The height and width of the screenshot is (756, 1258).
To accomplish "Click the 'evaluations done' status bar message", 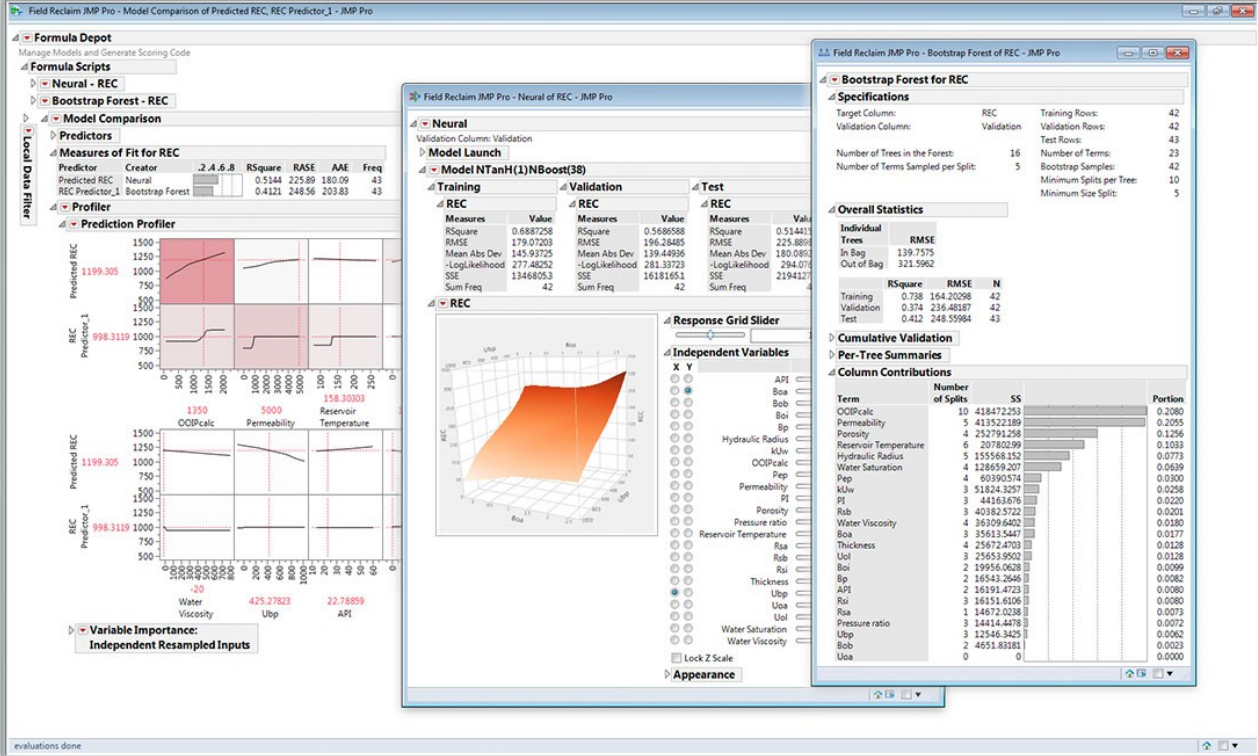I will (x=47, y=746).
